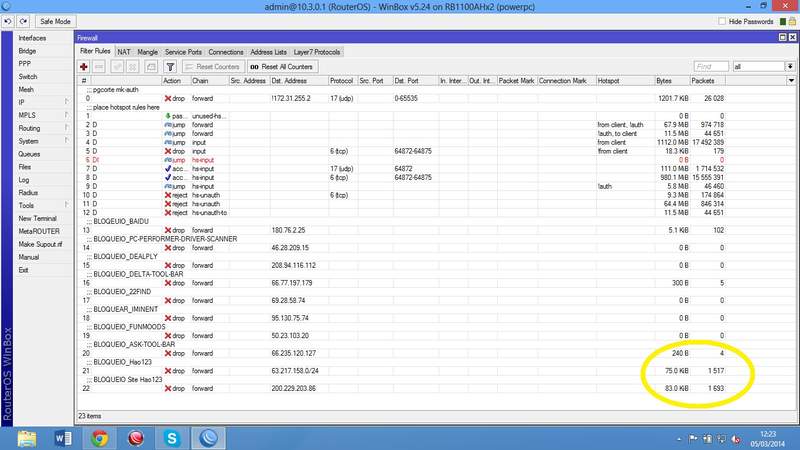The image size is (800, 450).
Task: Open the filter funnel icon
Action: [170, 67]
